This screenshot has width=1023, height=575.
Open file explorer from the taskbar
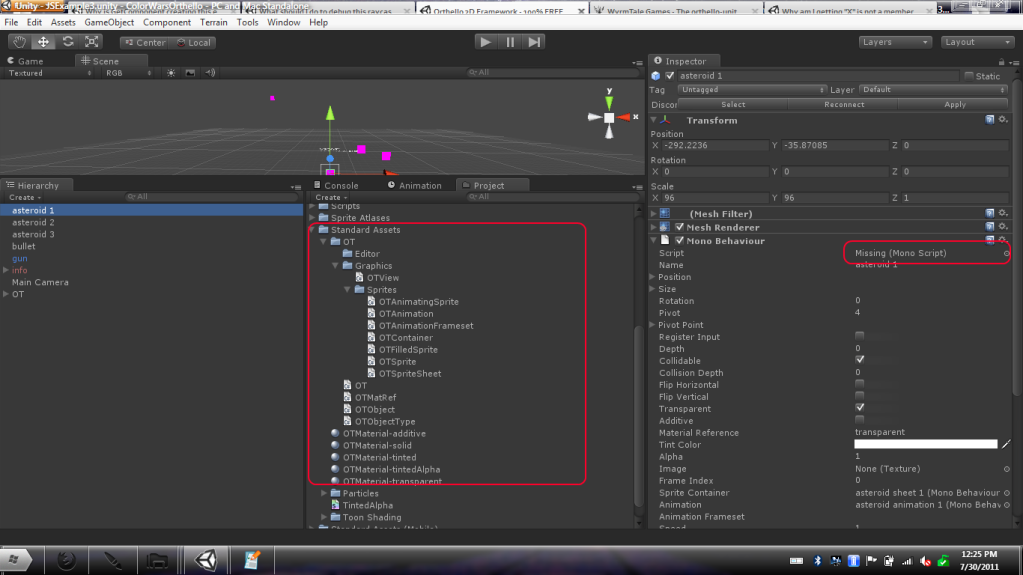[157, 559]
